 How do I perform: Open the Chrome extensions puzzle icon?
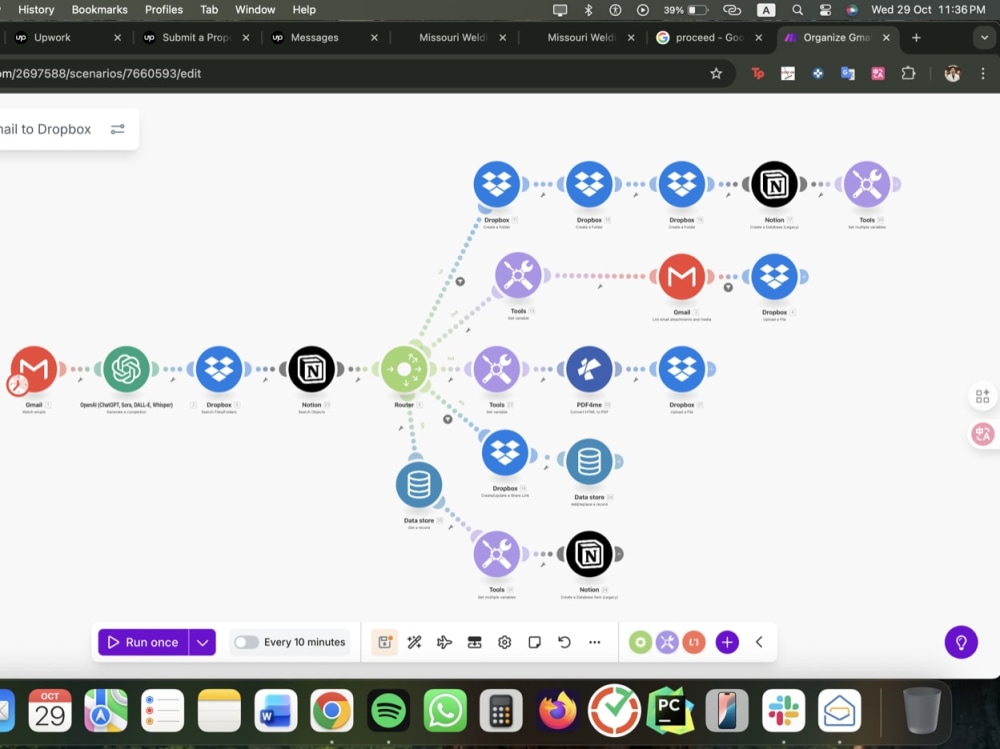tap(908, 73)
